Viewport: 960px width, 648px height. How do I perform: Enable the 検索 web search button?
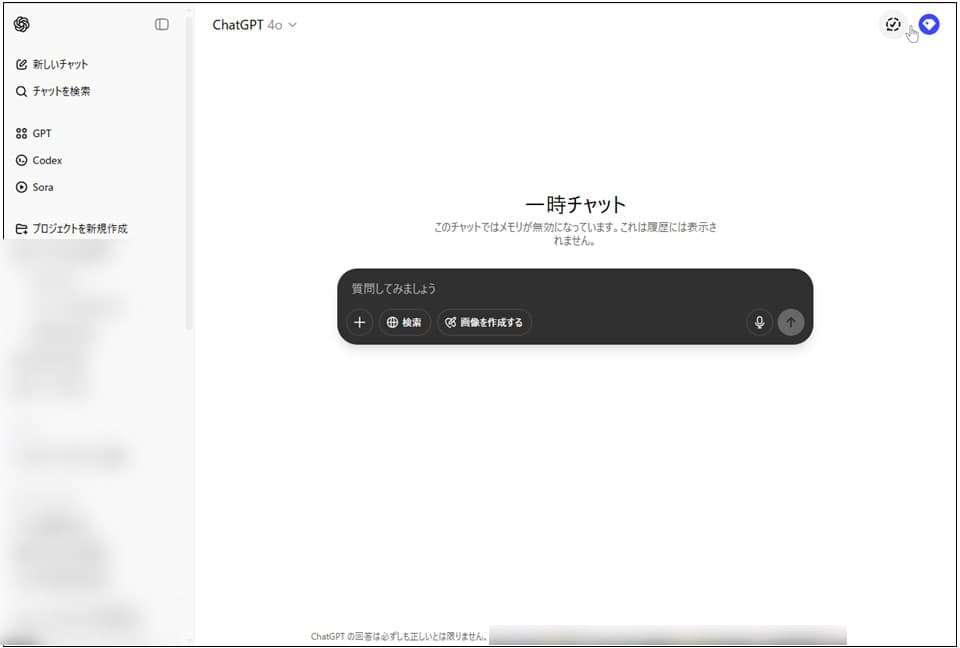click(405, 322)
